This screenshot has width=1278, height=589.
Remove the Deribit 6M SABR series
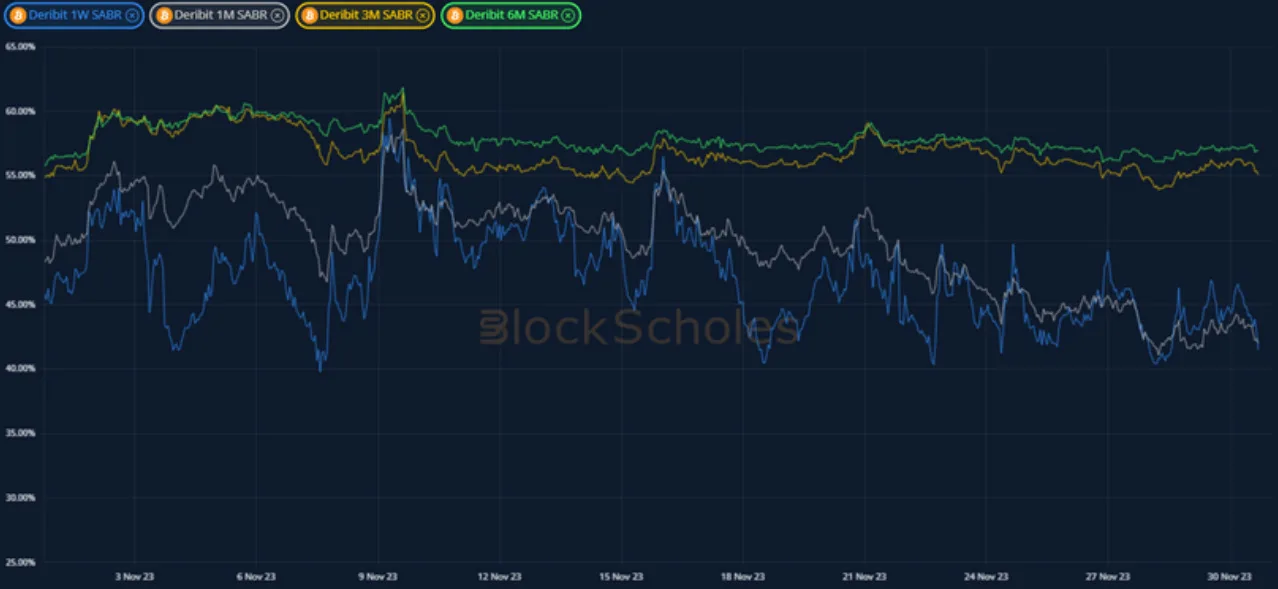click(x=569, y=15)
